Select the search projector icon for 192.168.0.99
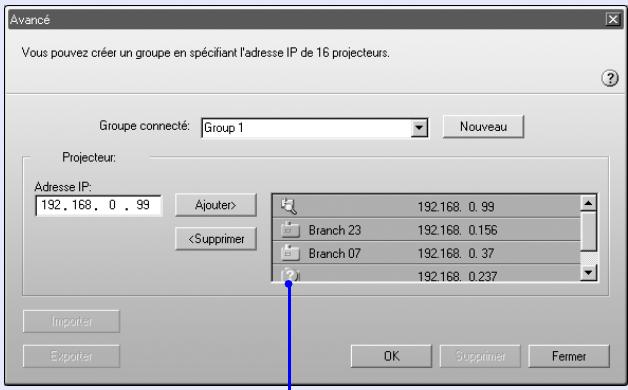The width and height of the screenshot is (628, 390). pyautogui.click(x=289, y=206)
